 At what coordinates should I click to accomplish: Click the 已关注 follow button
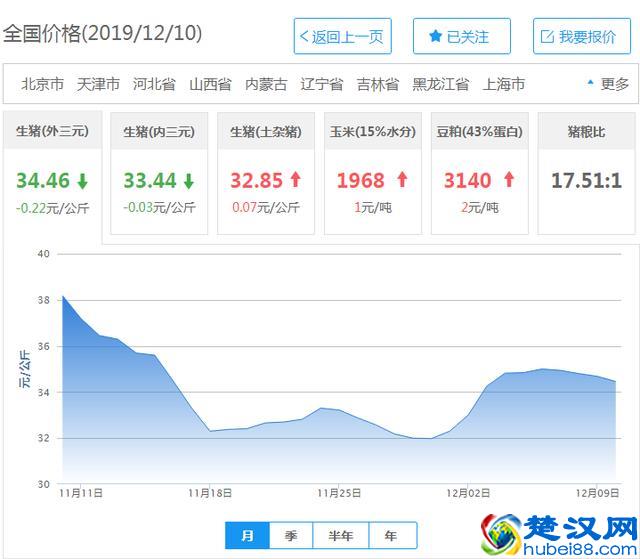tap(462, 36)
